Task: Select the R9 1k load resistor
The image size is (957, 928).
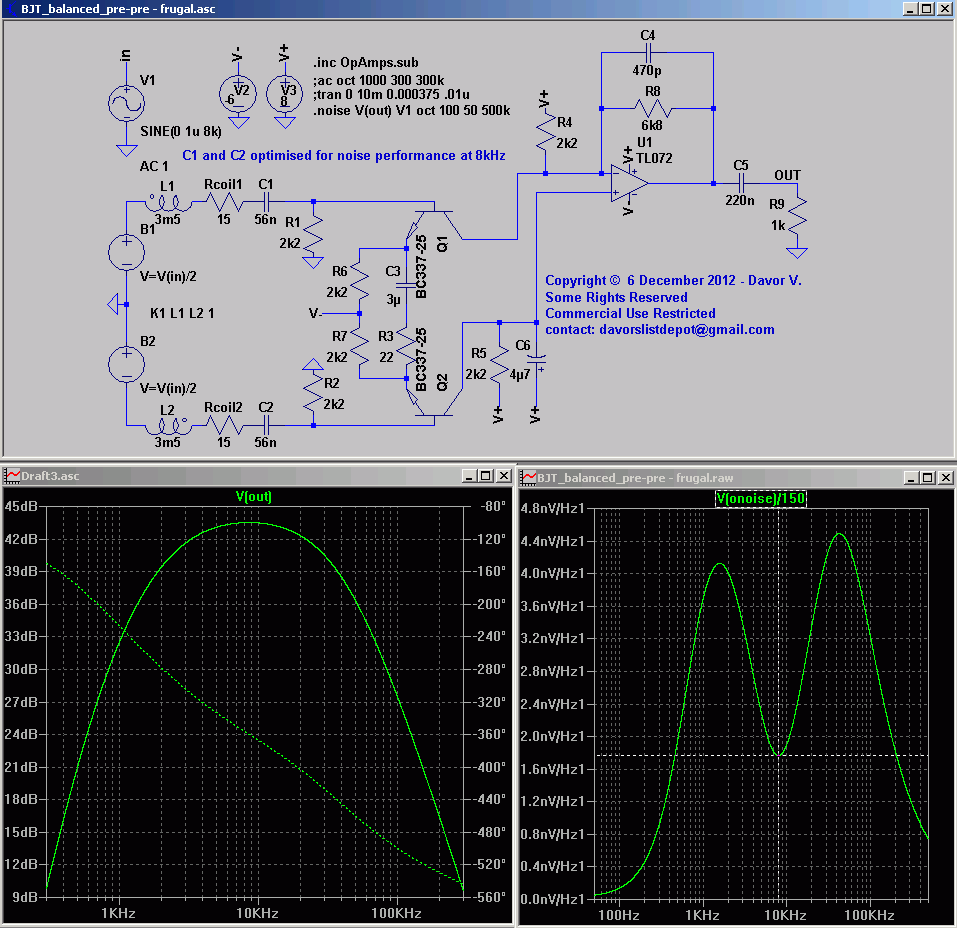Action: click(x=797, y=216)
